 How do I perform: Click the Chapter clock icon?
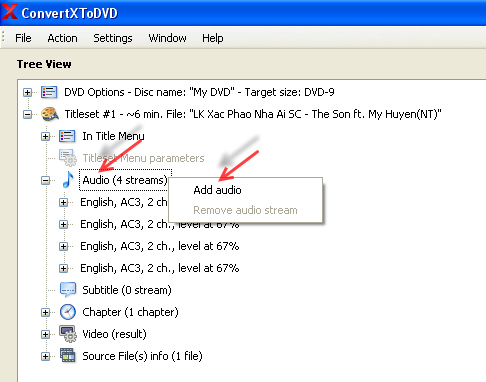point(68,312)
